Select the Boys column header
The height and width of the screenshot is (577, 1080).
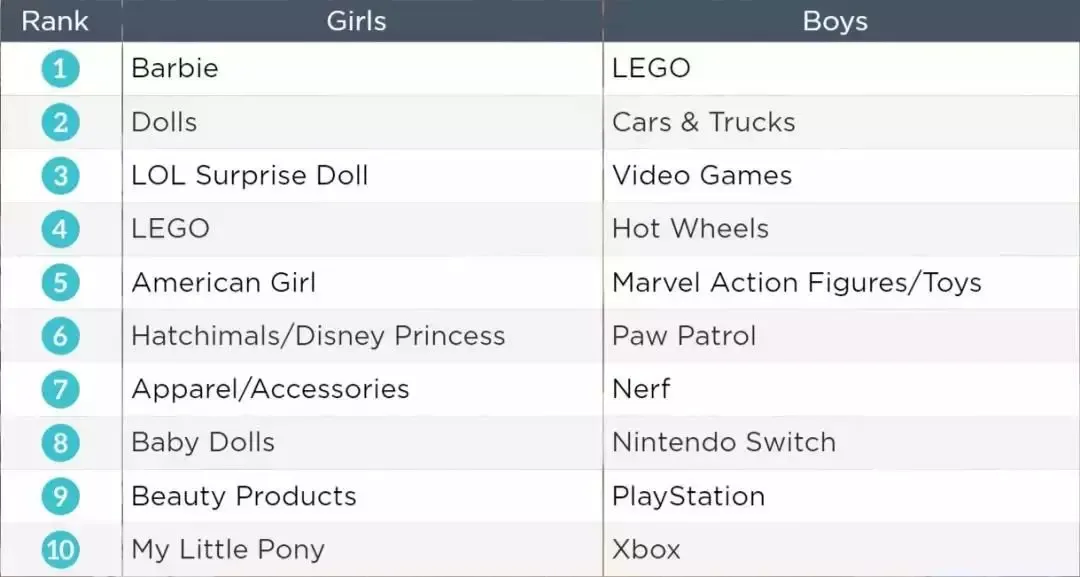coord(835,21)
